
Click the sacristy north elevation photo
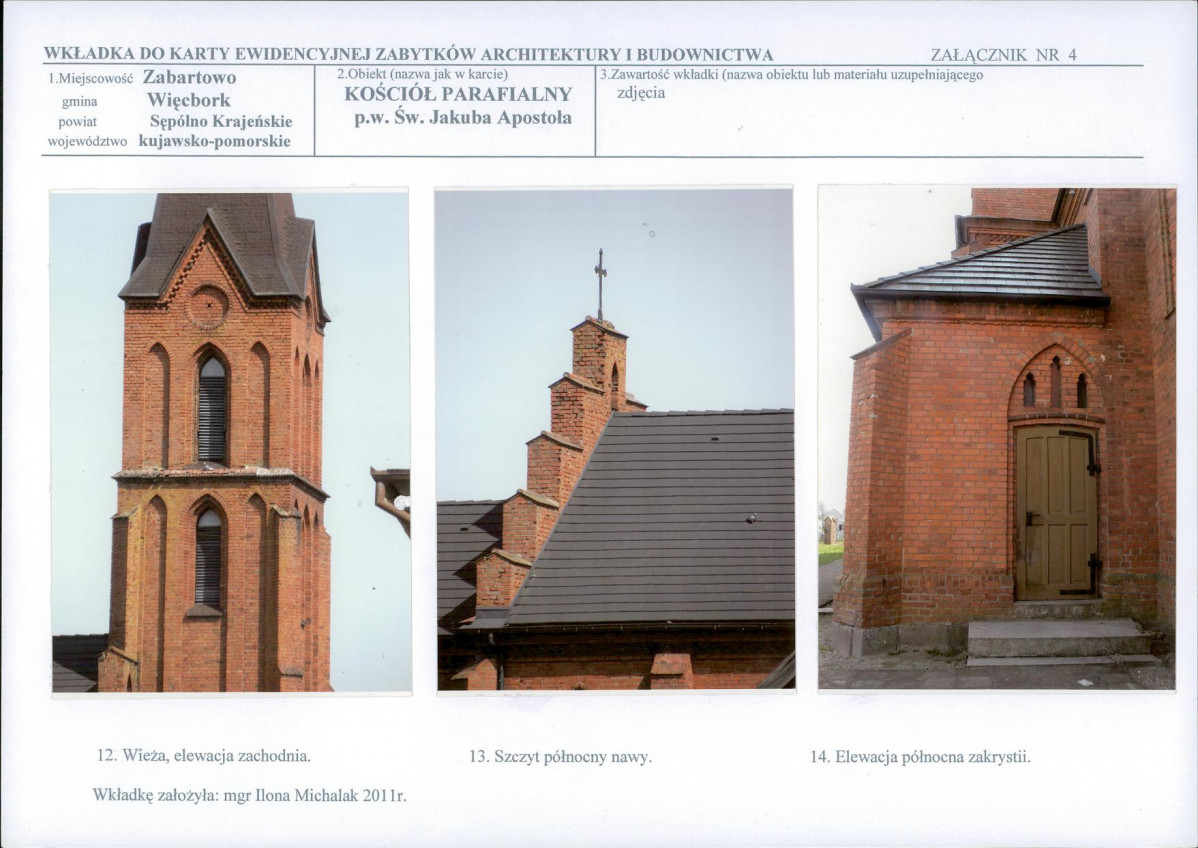point(997,439)
